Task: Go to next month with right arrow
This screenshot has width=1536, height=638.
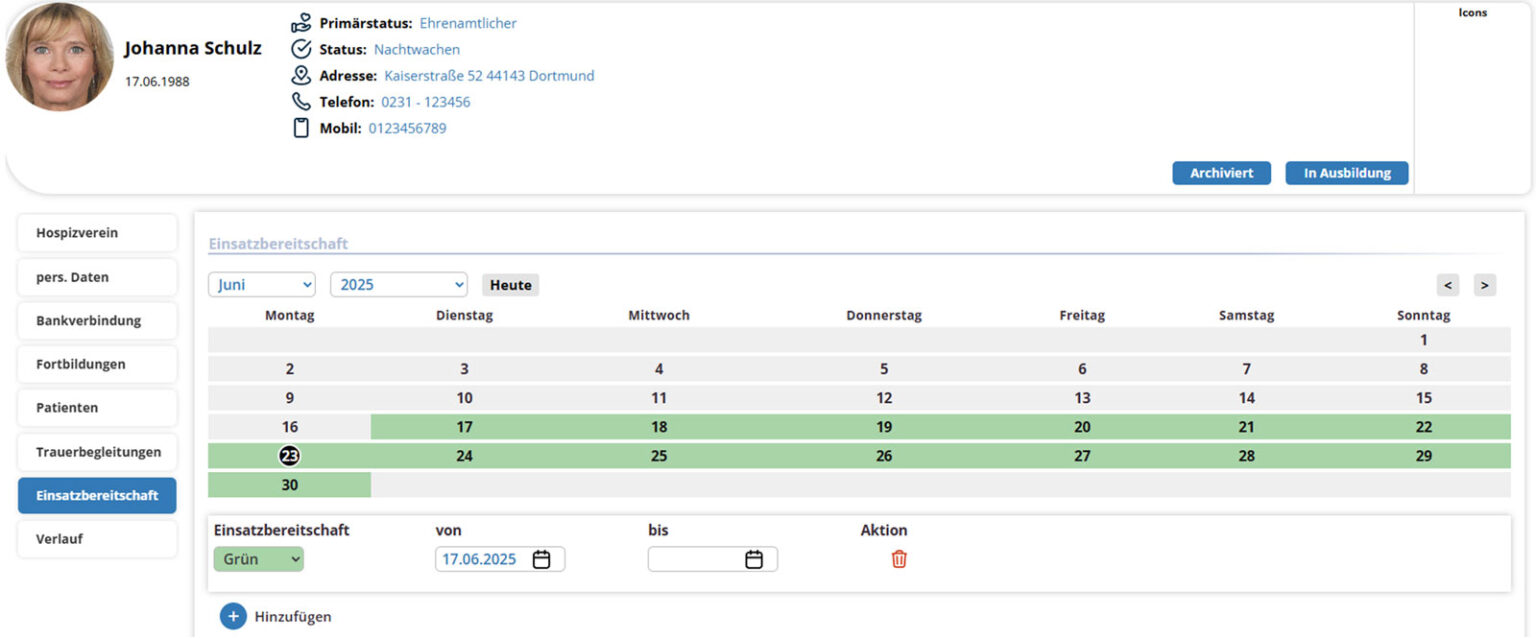Action: (1485, 285)
